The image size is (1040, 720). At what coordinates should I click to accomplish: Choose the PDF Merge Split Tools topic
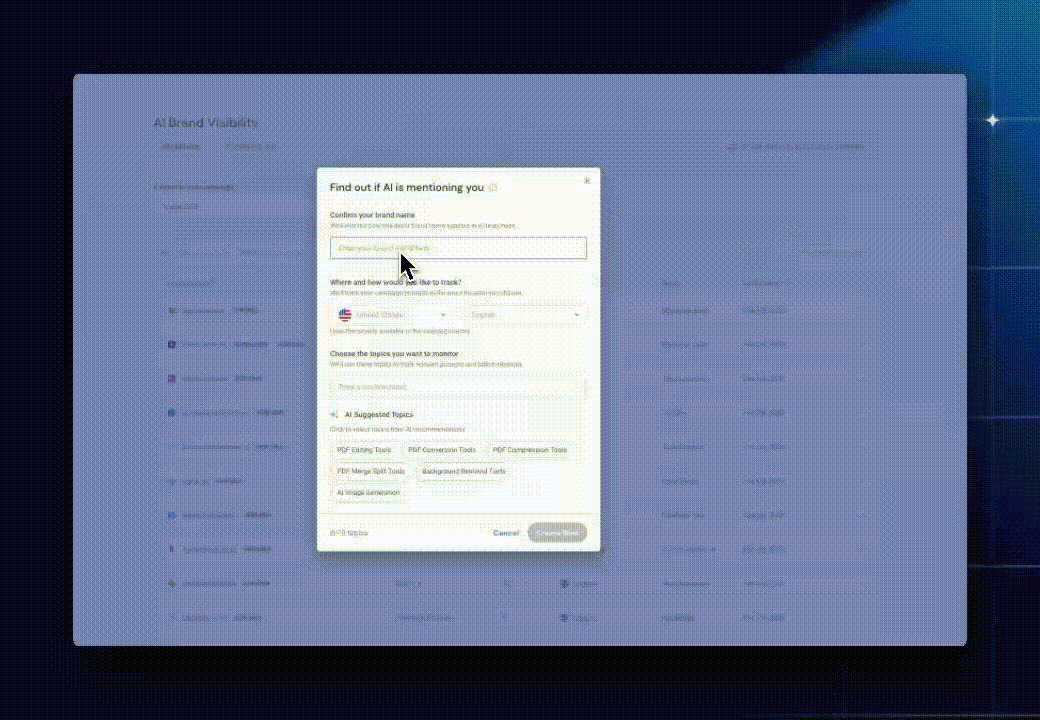coord(370,471)
